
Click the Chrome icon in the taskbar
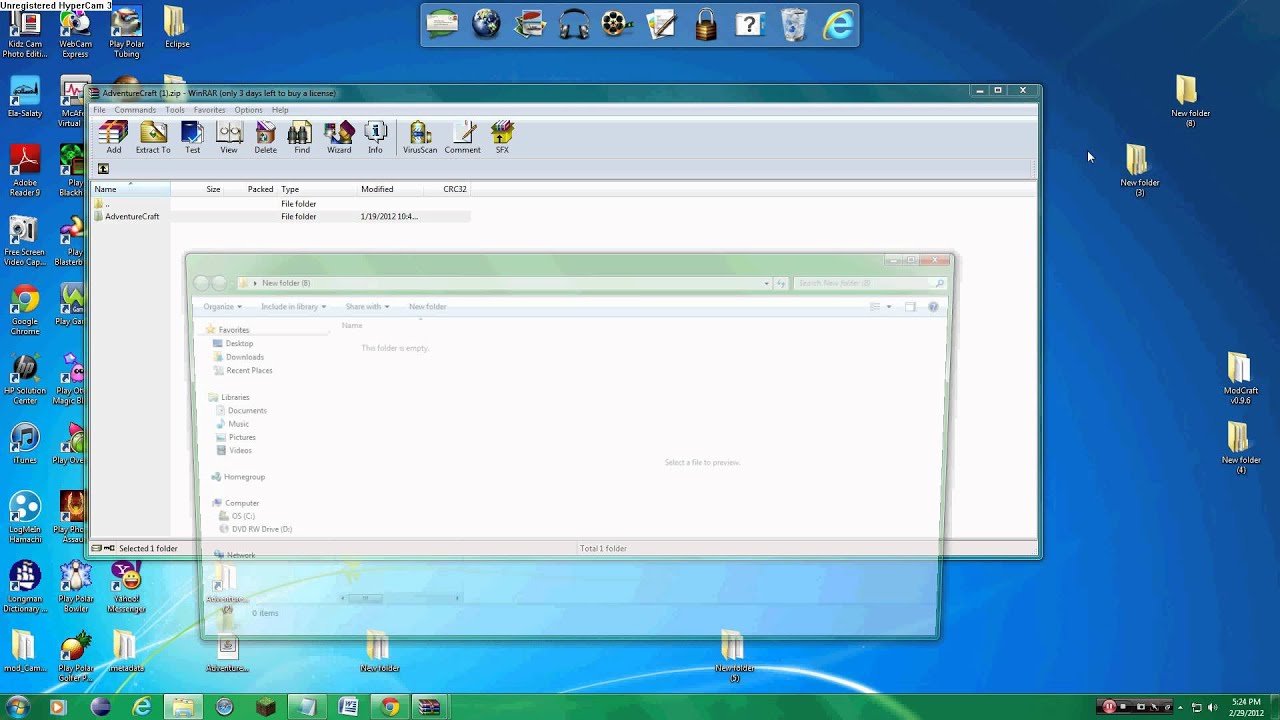[390, 707]
